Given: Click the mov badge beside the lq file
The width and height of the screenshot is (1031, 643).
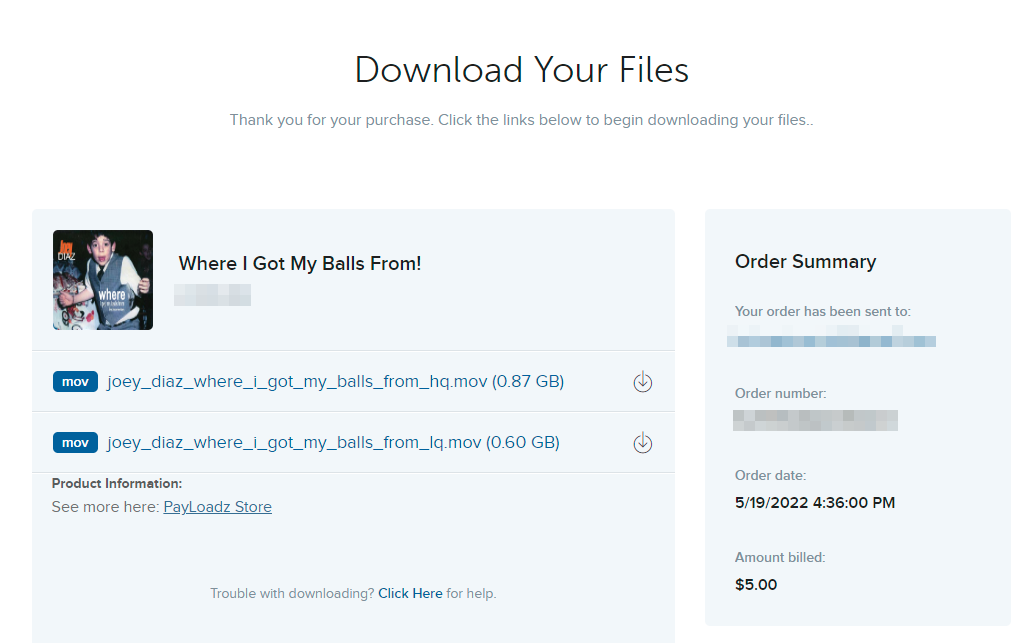Looking at the screenshot, I should [x=75, y=442].
